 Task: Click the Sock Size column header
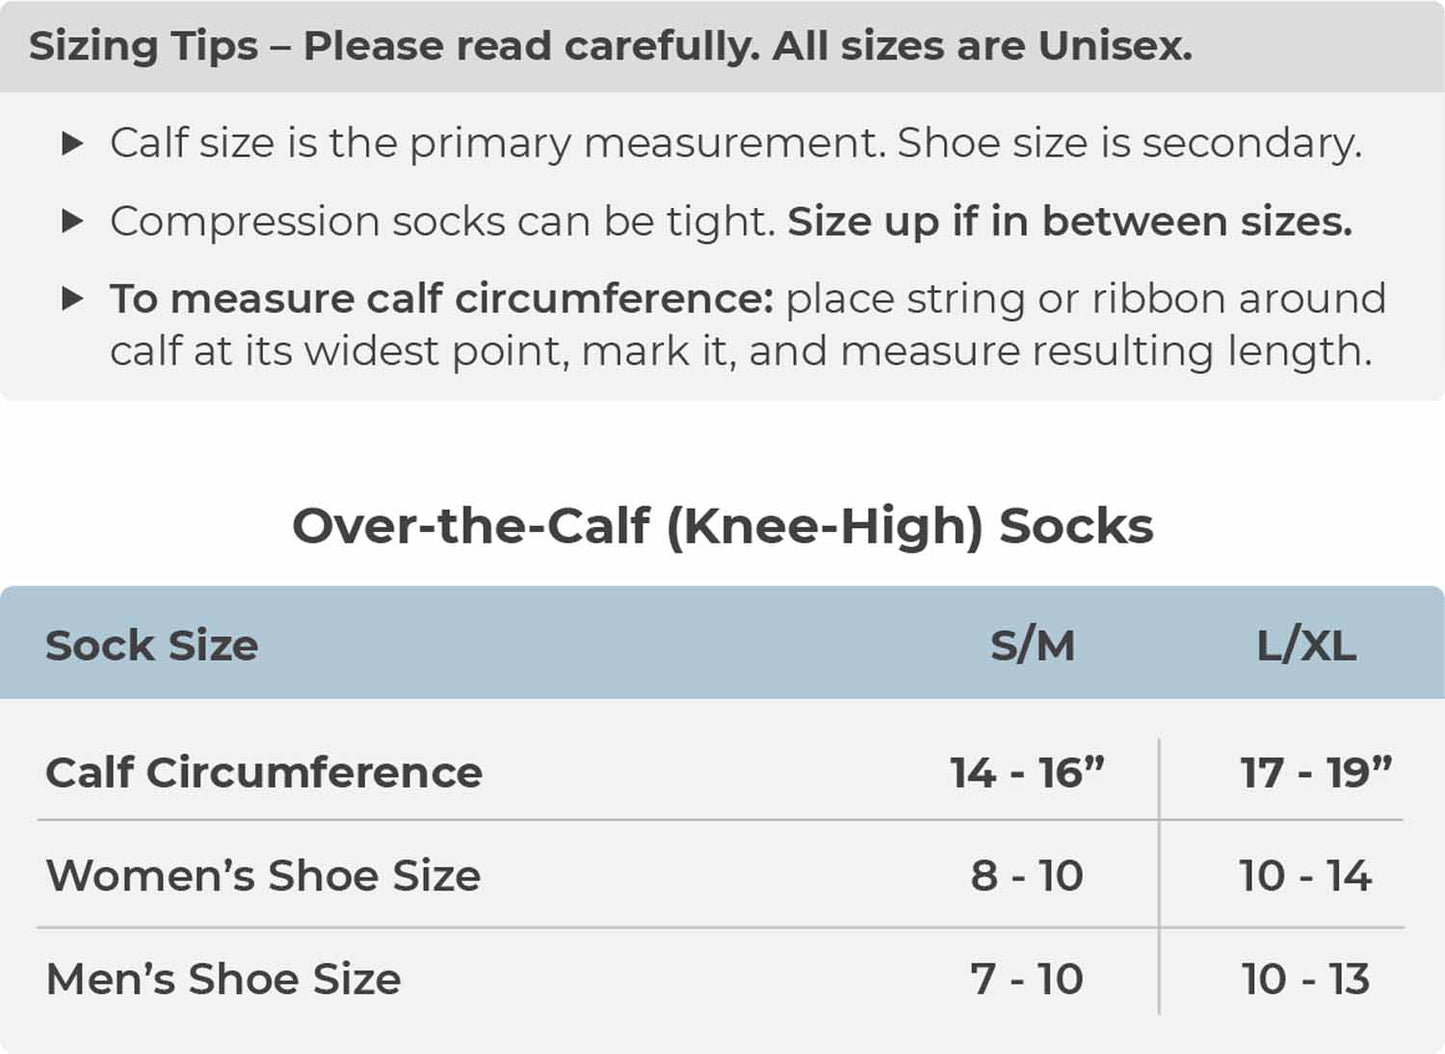(152, 645)
